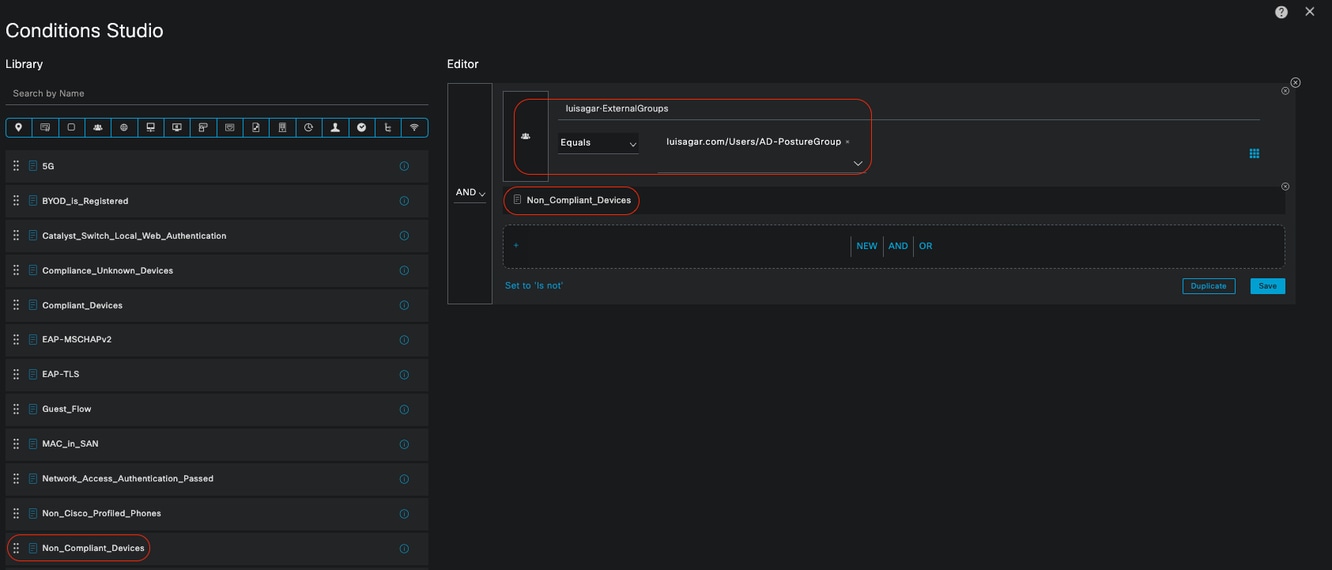Select EAP-MSCHAPv2 in library
The height and width of the screenshot is (570, 1332).
[x=216, y=339]
